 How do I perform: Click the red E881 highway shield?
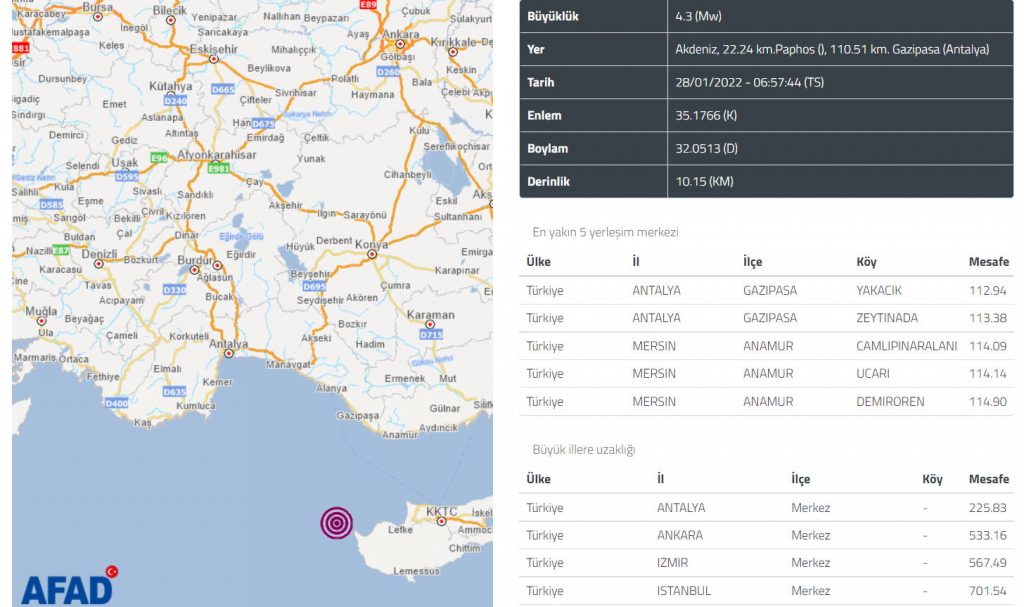(21, 47)
